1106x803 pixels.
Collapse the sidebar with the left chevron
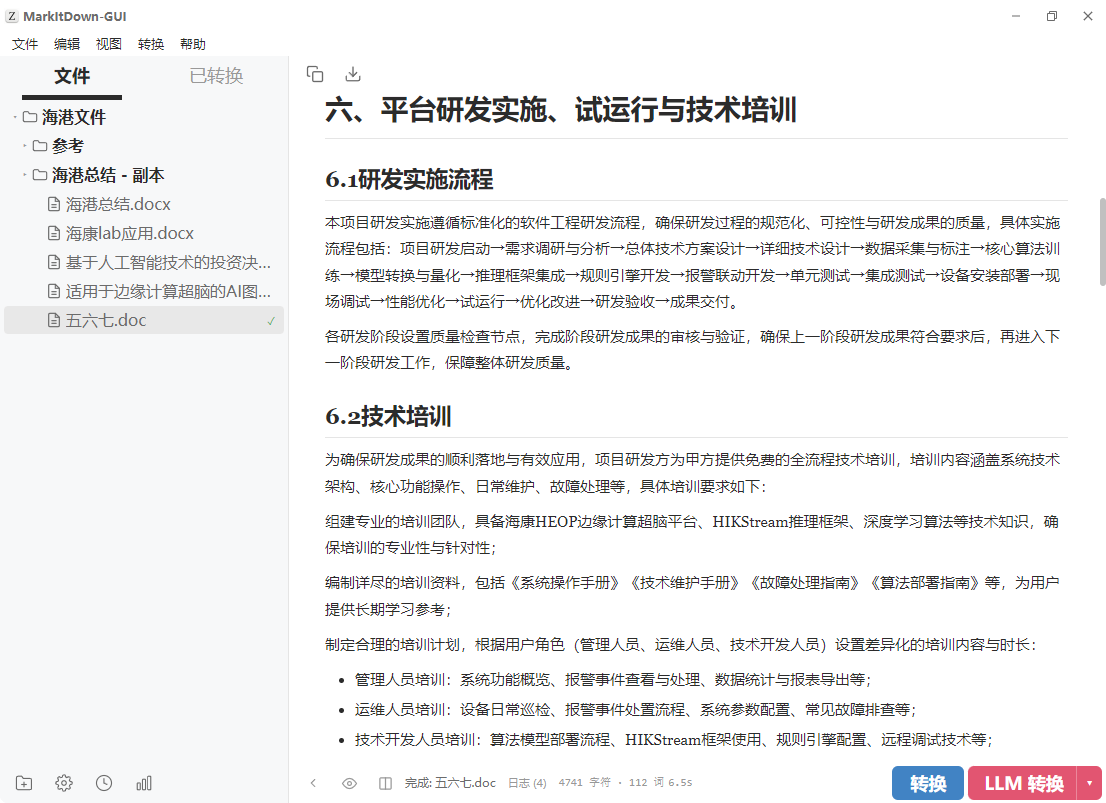click(x=313, y=783)
